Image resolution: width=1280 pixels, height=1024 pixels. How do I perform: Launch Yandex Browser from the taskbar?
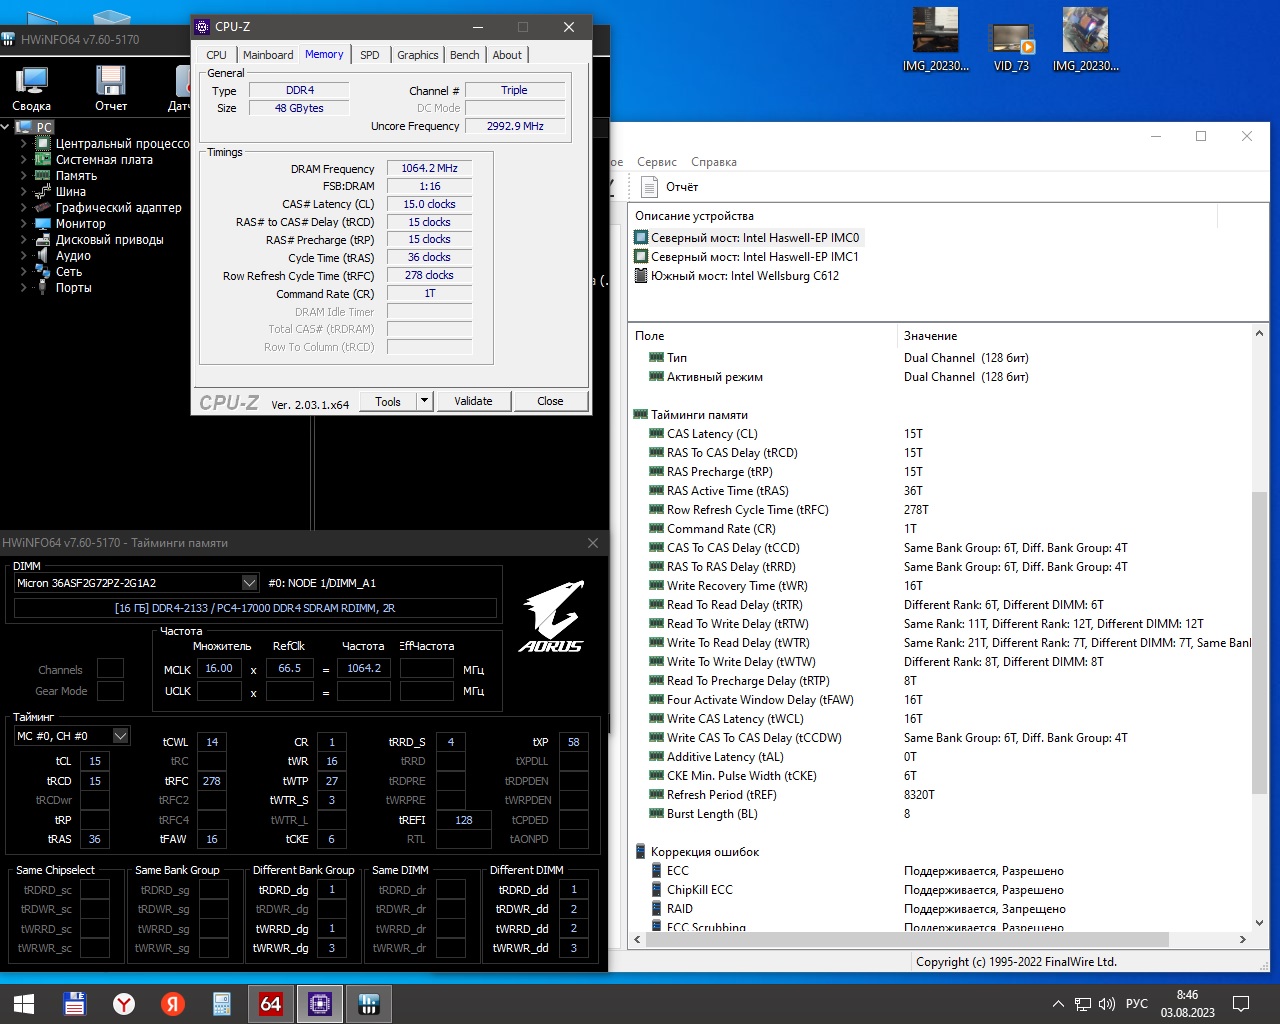point(124,1004)
